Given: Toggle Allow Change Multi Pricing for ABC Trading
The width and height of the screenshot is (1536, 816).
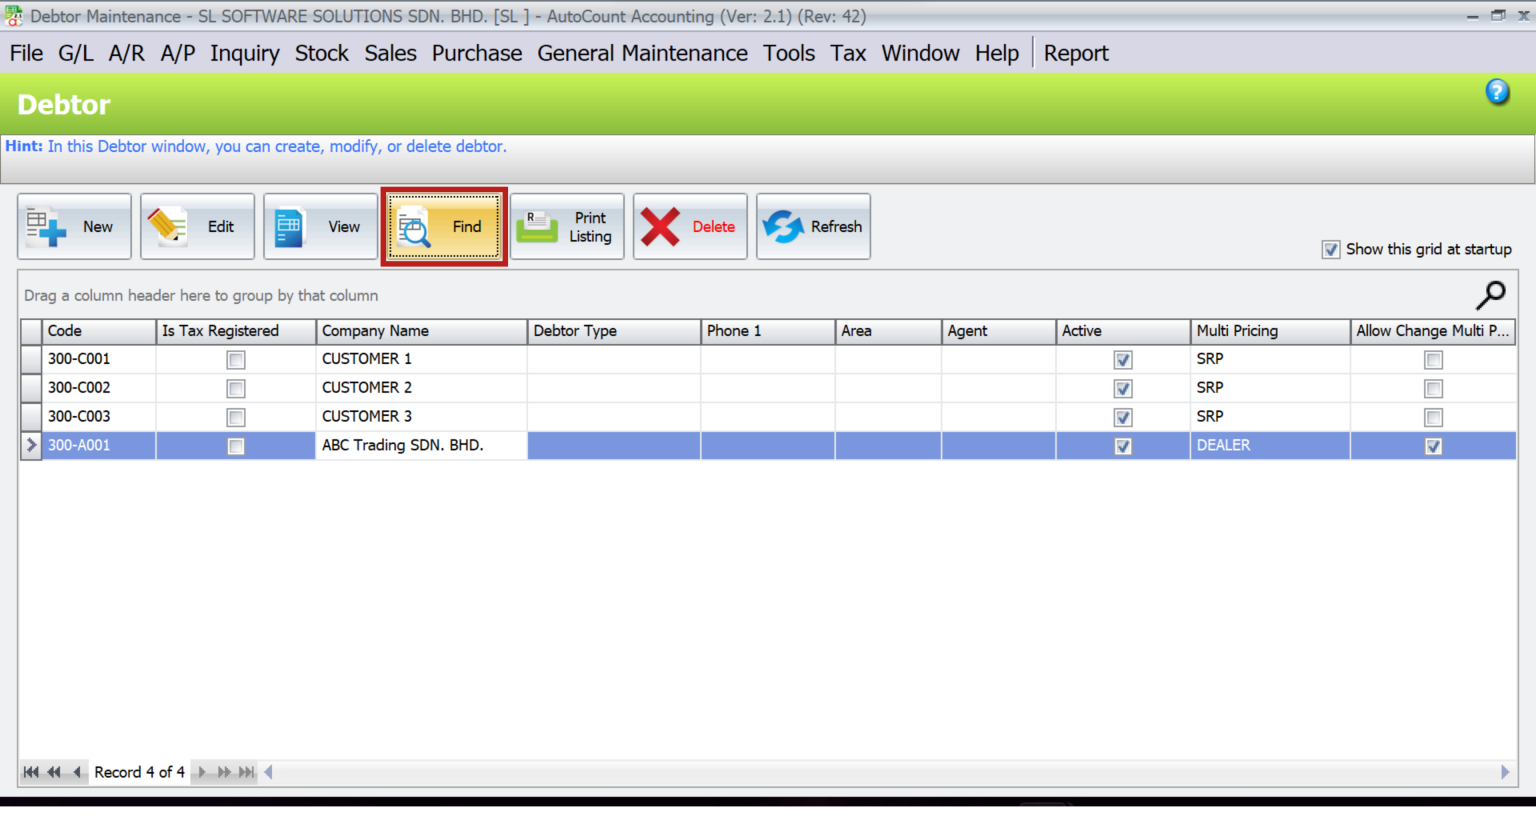Looking at the screenshot, I should click(x=1434, y=447).
